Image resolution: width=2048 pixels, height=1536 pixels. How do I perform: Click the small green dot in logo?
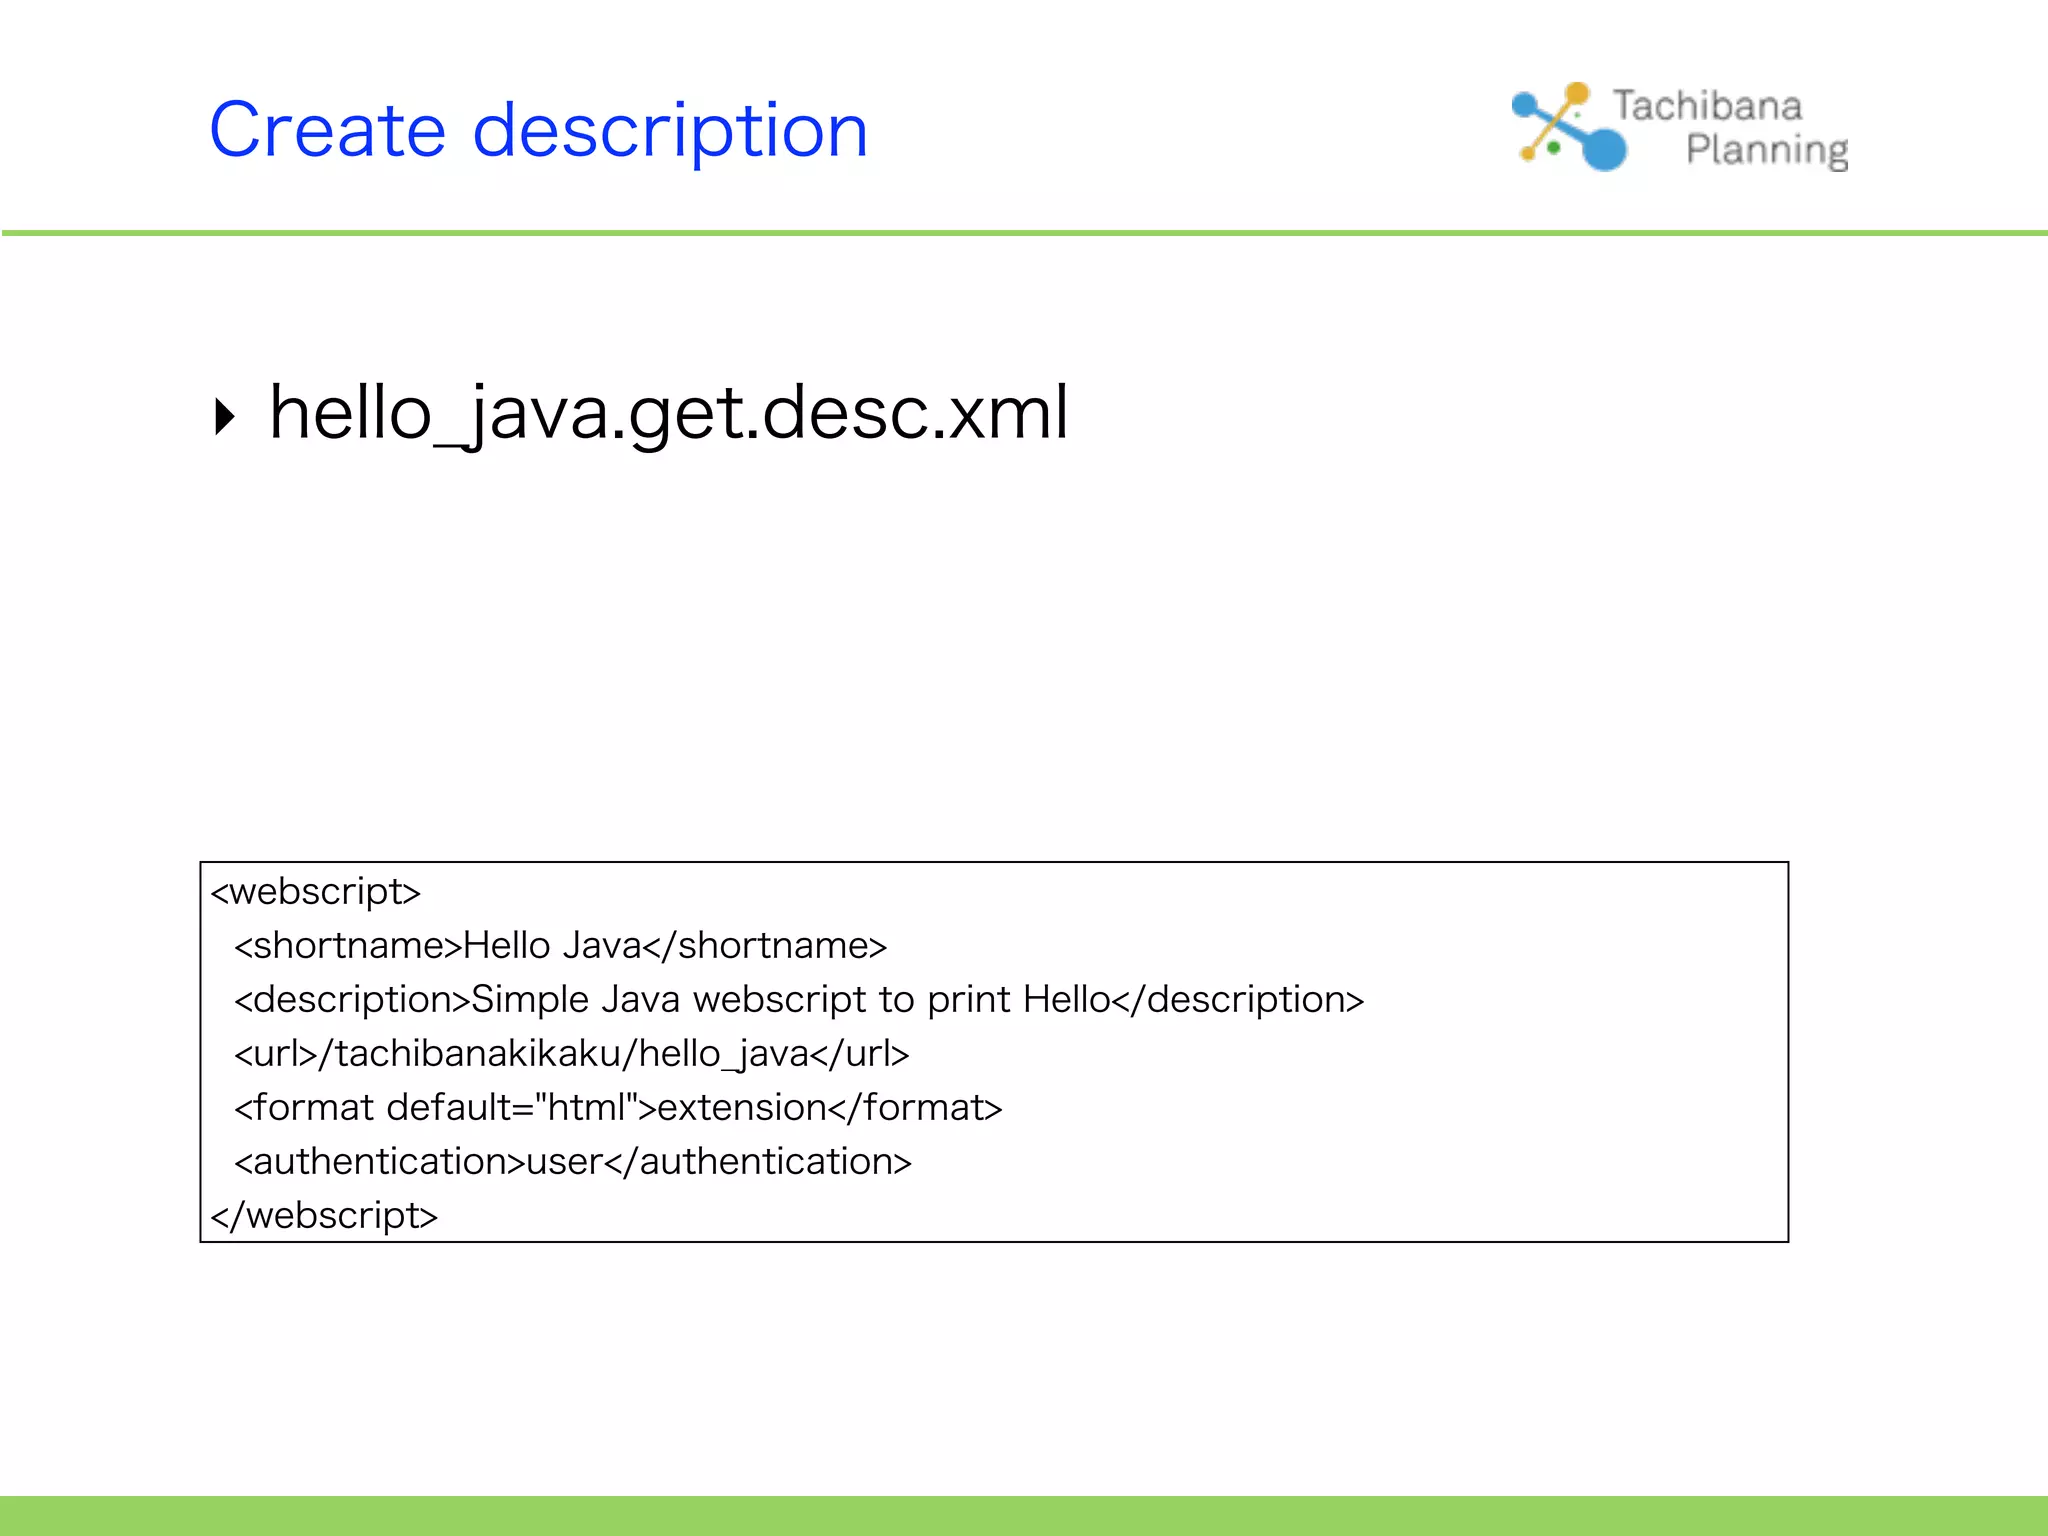pyautogui.click(x=1554, y=148)
